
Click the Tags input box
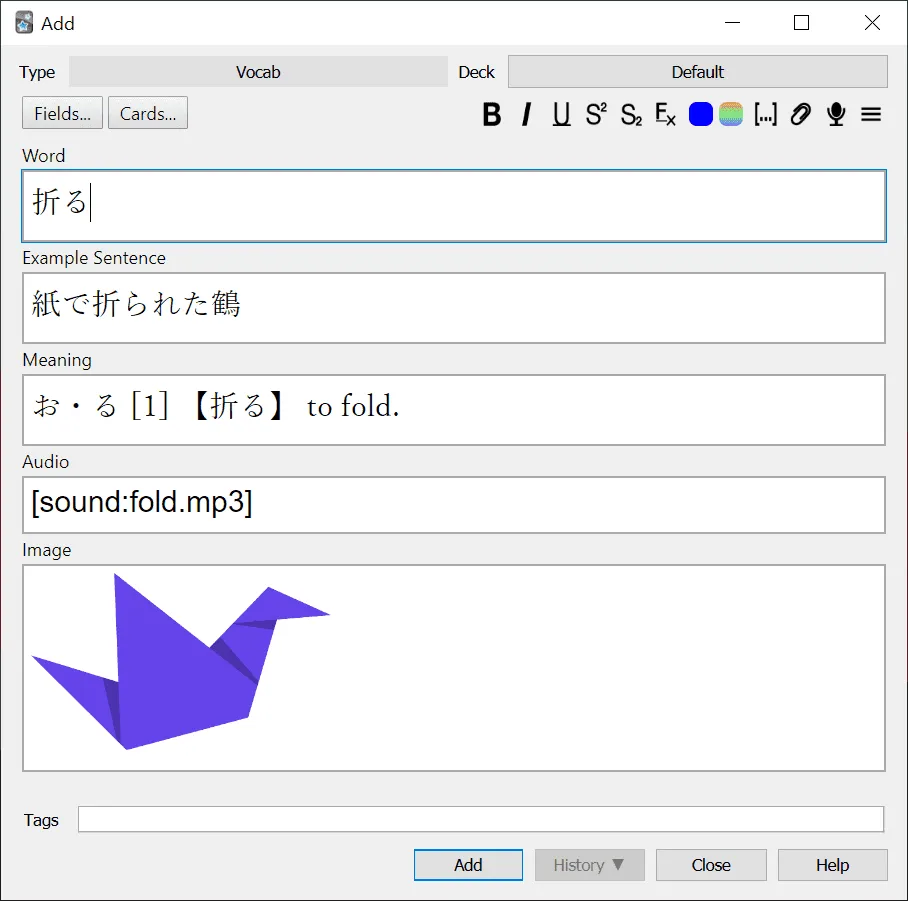[481, 819]
